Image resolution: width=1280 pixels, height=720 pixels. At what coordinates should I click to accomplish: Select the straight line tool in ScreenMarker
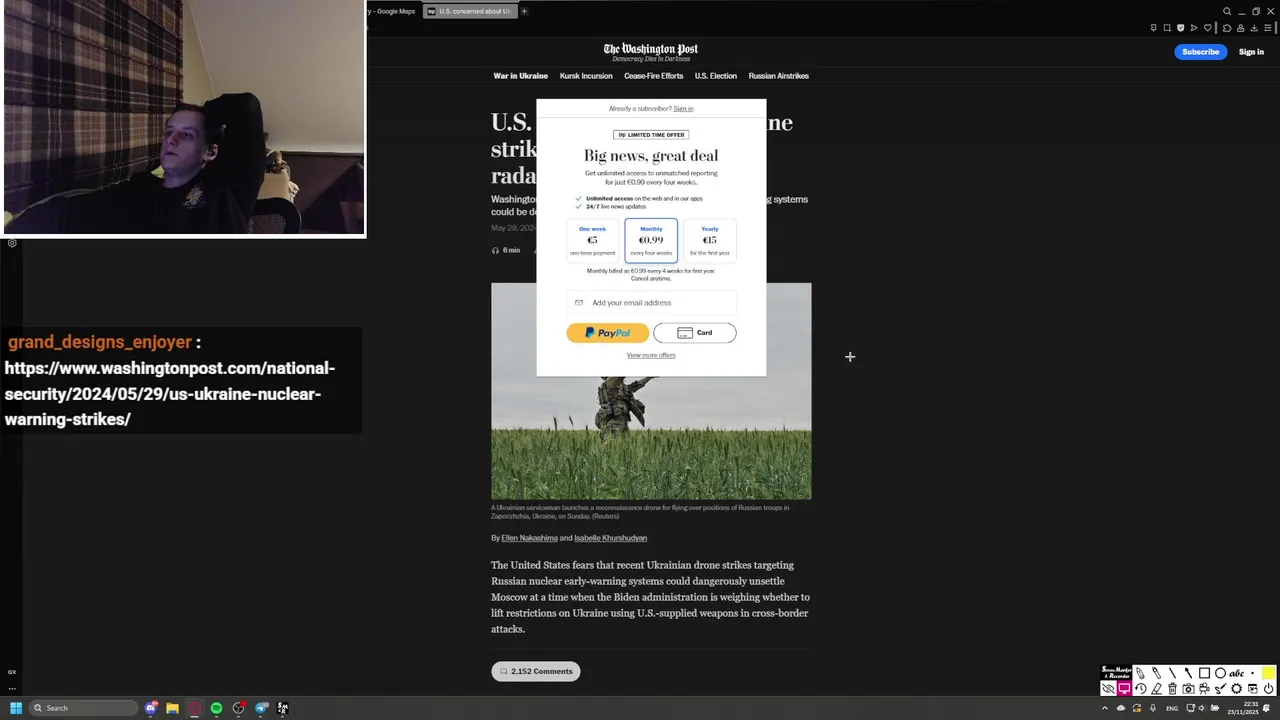1172,673
